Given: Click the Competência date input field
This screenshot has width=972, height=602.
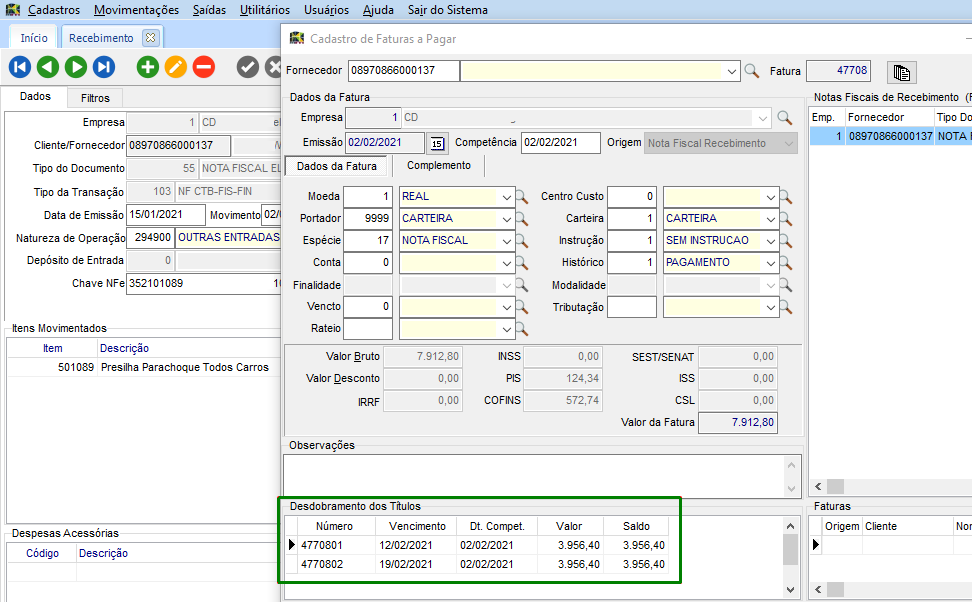Looking at the screenshot, I should tap(560, 143).
